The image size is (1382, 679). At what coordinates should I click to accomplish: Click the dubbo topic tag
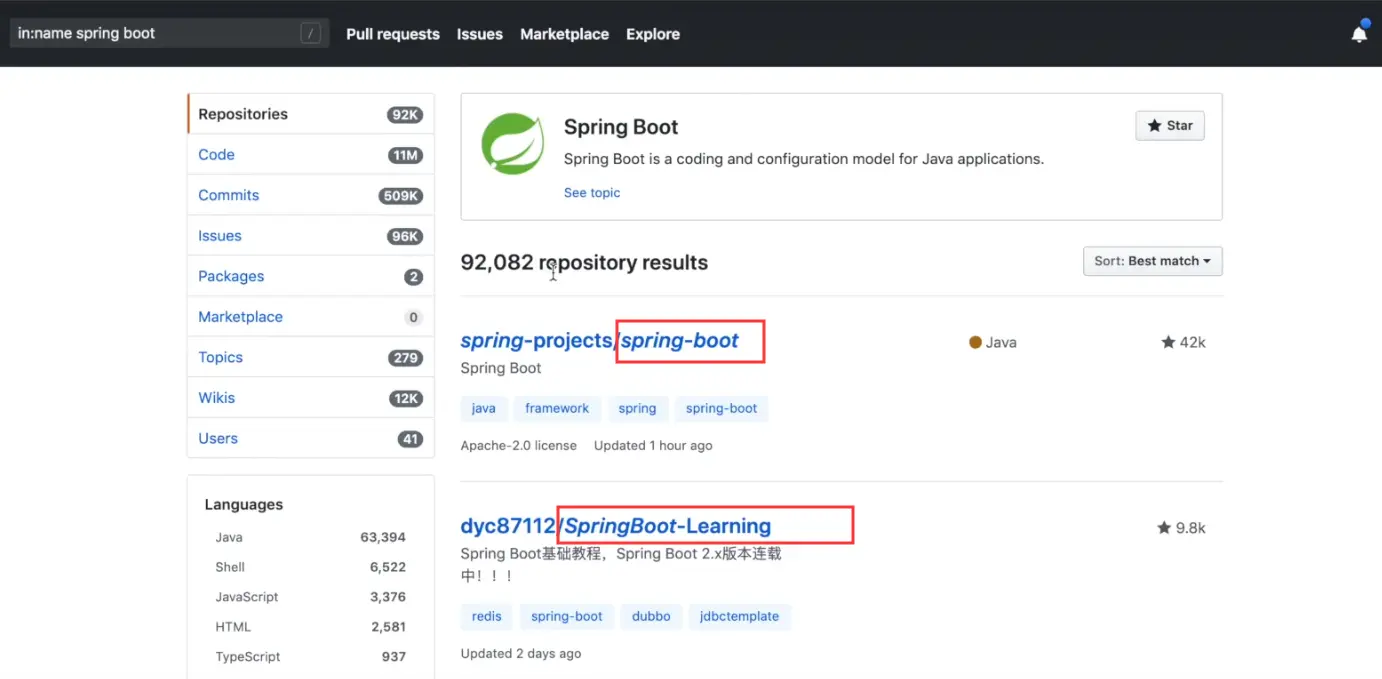pyautogui.click(x=651, y=616)
